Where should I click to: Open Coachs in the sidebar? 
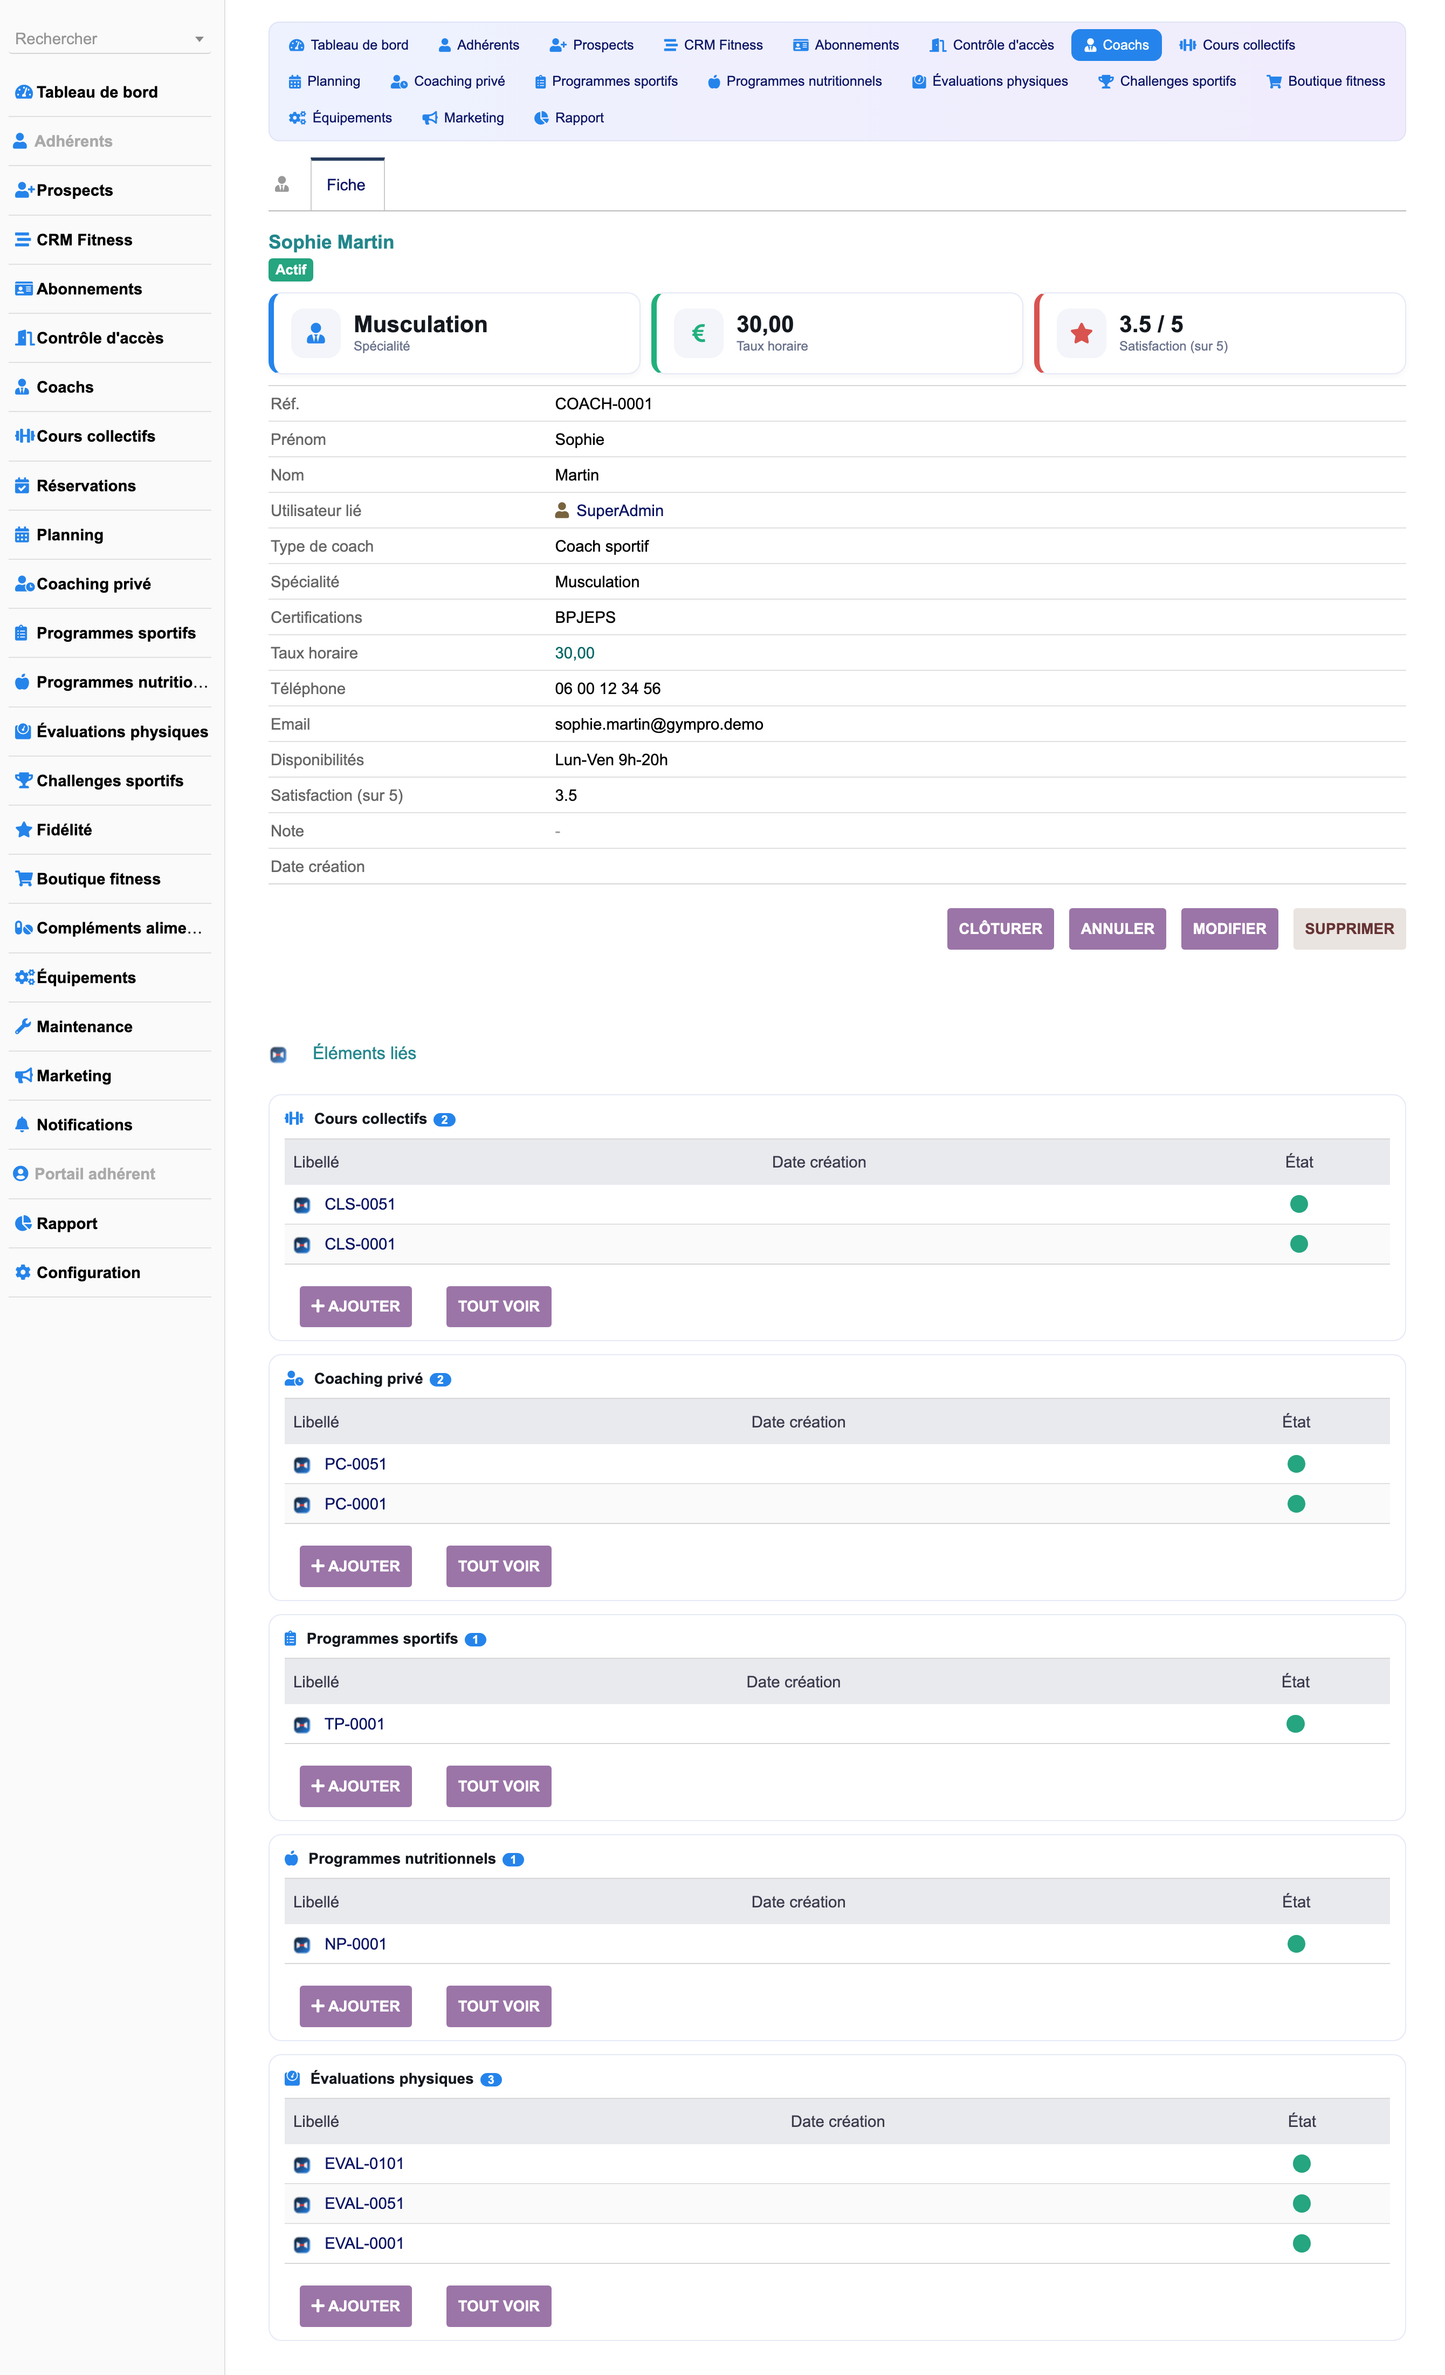pos(65,387)
